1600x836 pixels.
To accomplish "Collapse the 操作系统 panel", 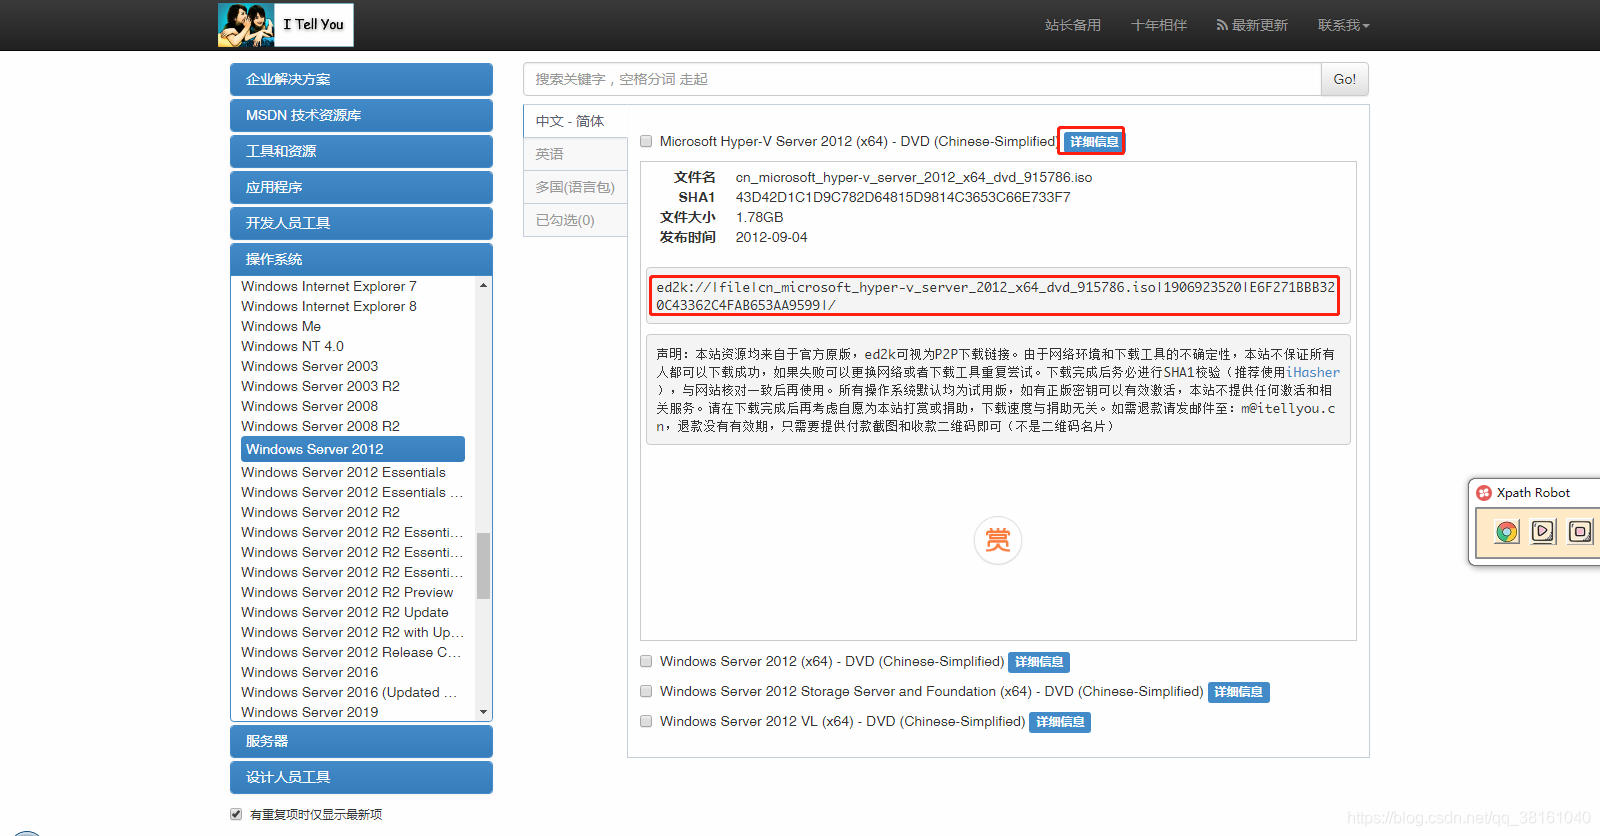I will (x=361, y=259).
